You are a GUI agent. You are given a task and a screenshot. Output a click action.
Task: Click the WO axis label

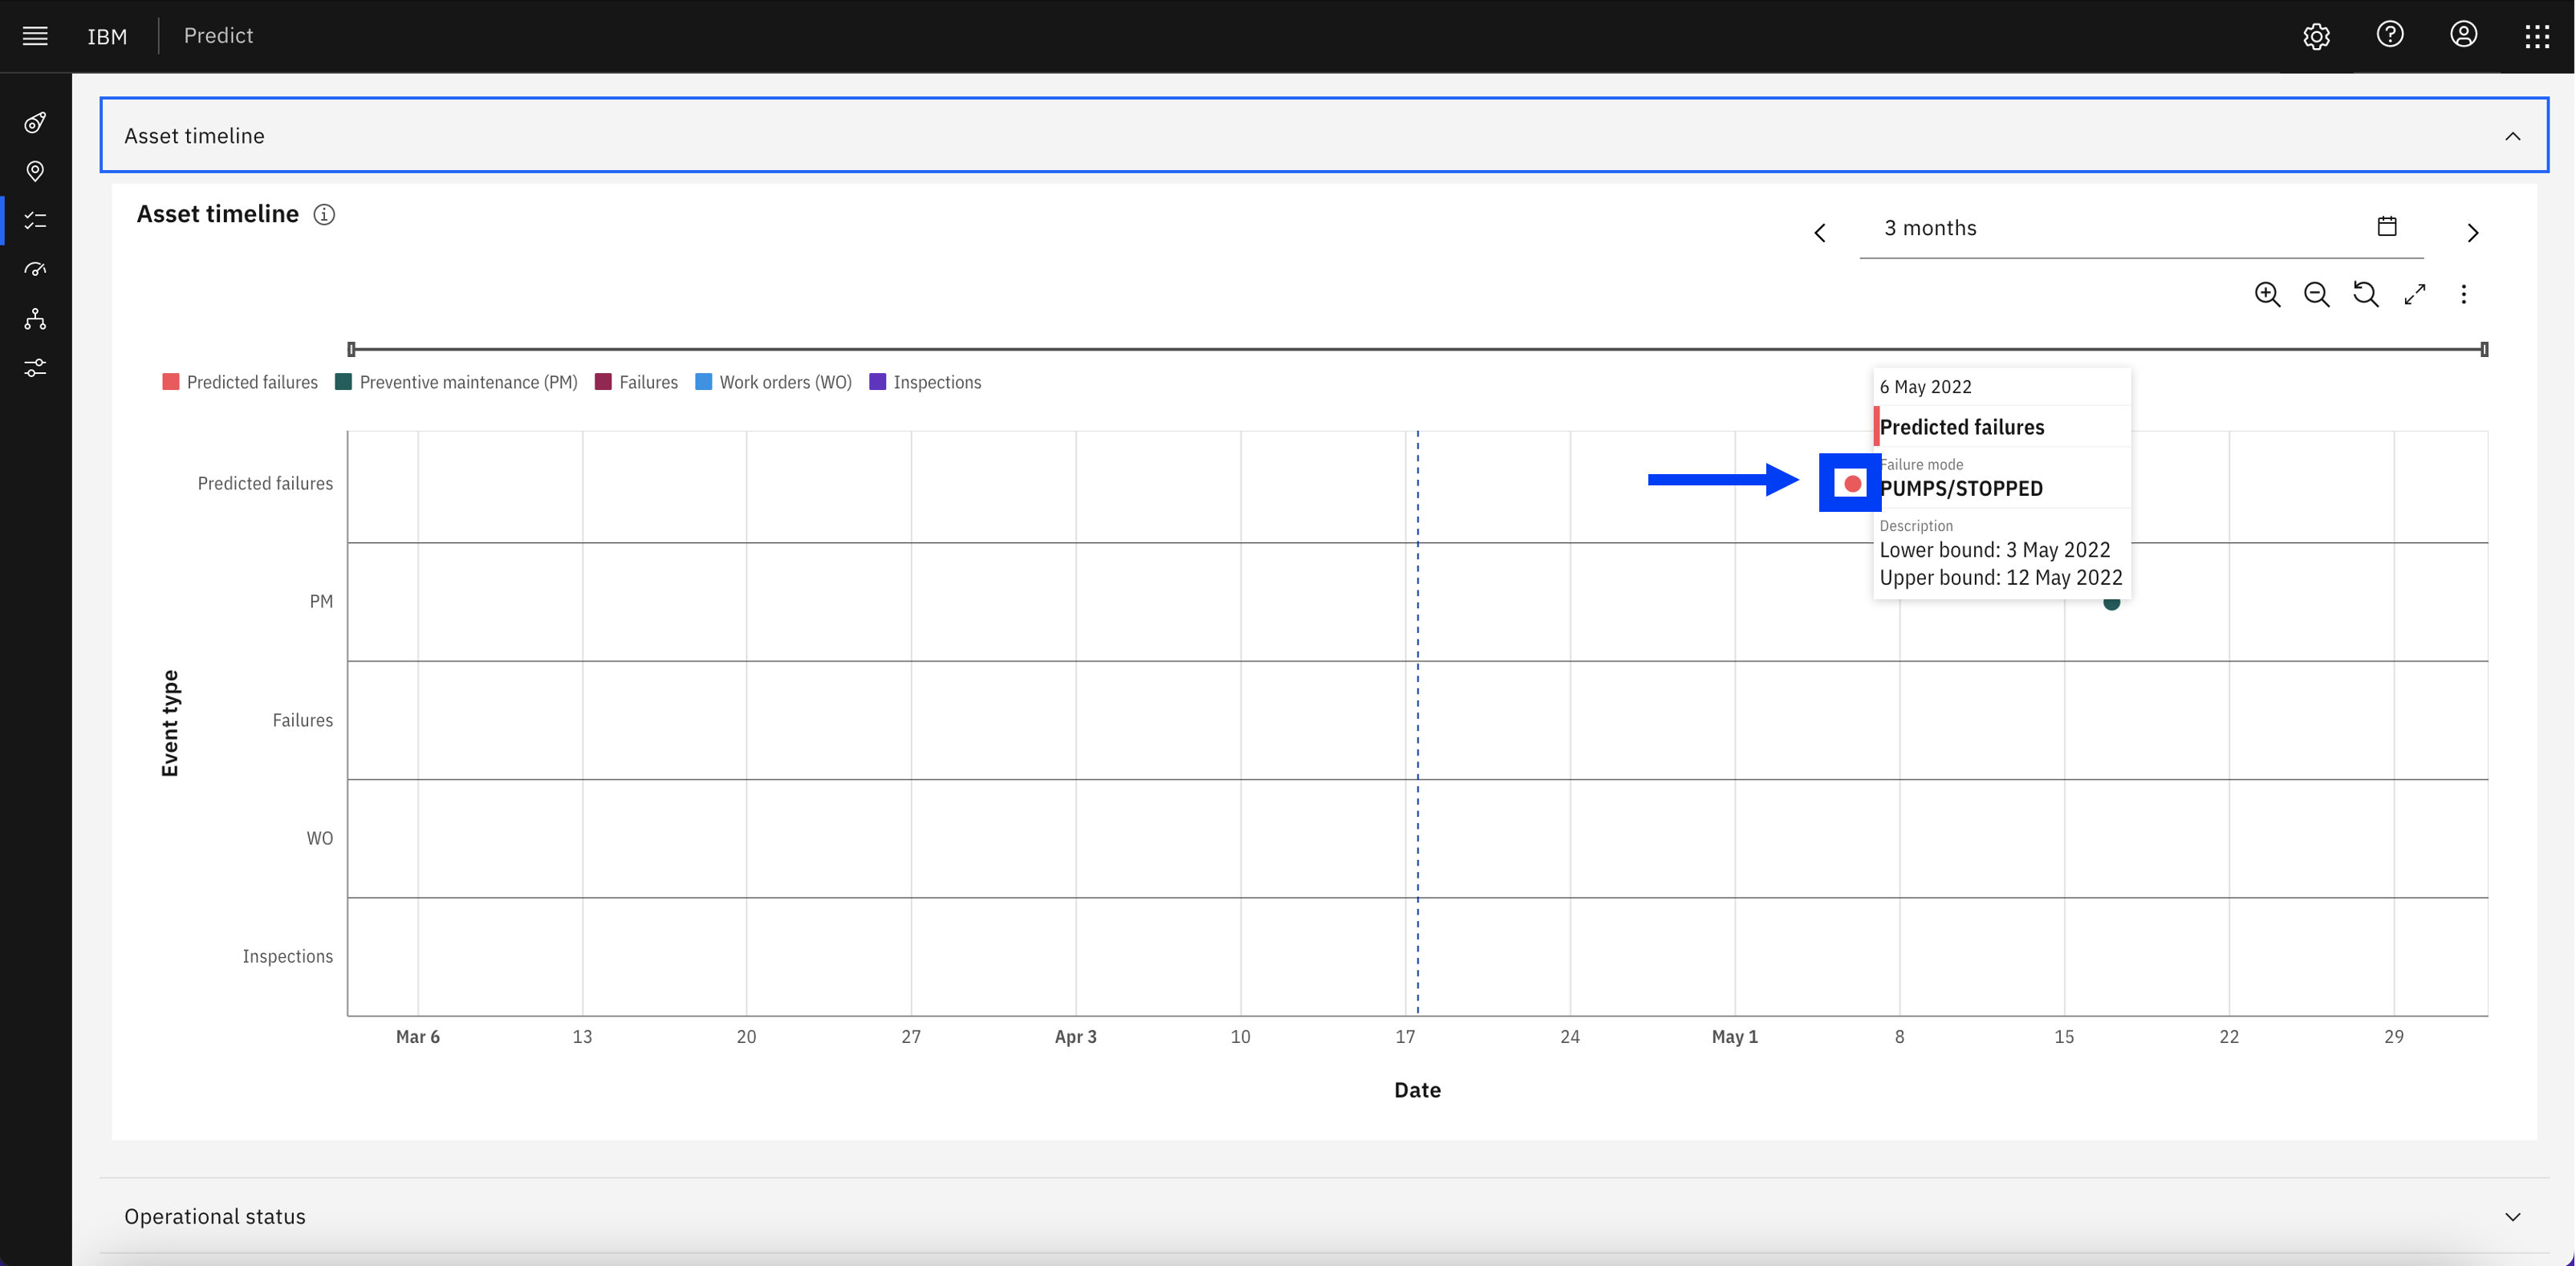tap(320, 839)
